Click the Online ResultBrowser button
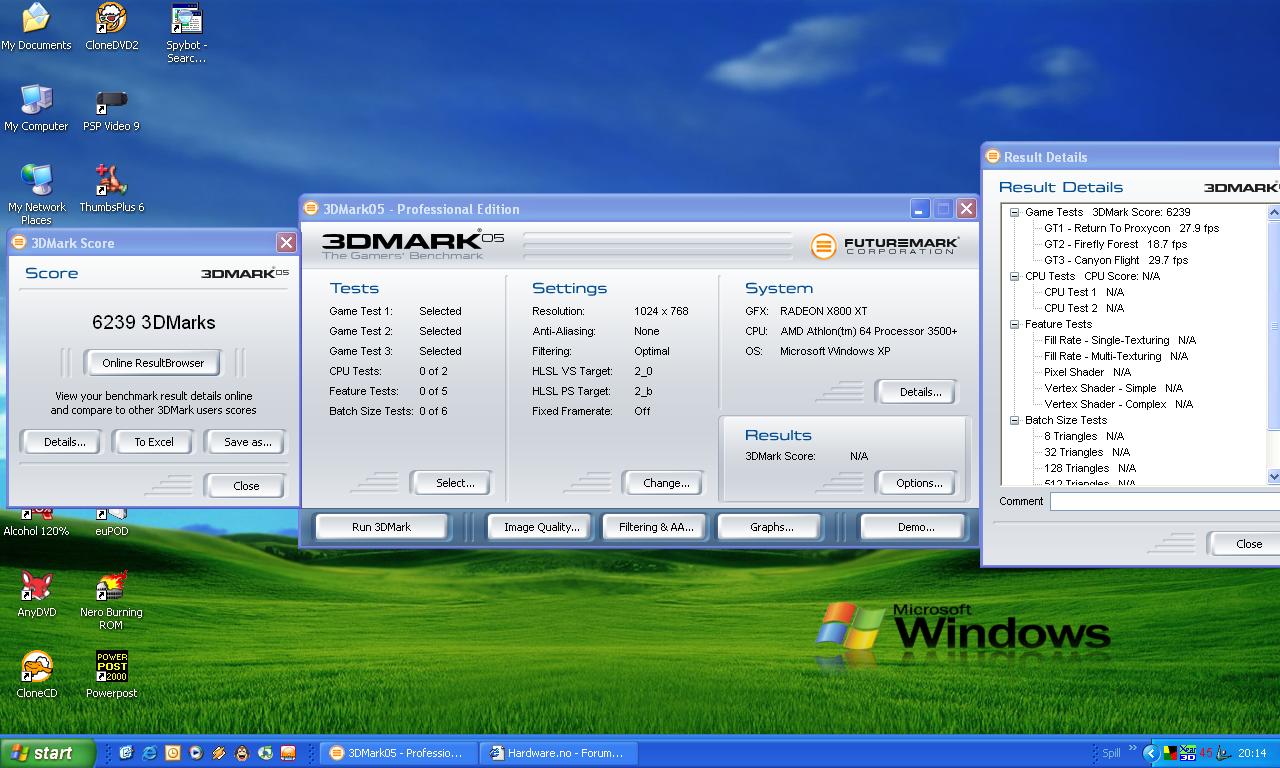 point(153,363)
